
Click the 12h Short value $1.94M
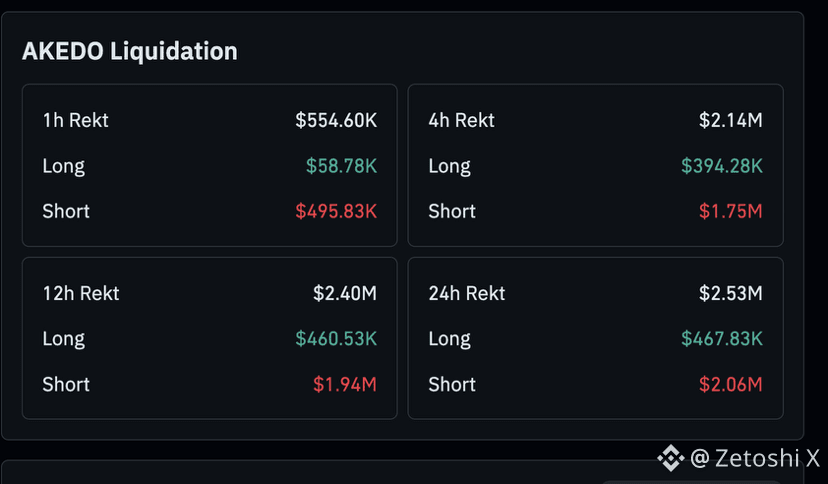345,384
